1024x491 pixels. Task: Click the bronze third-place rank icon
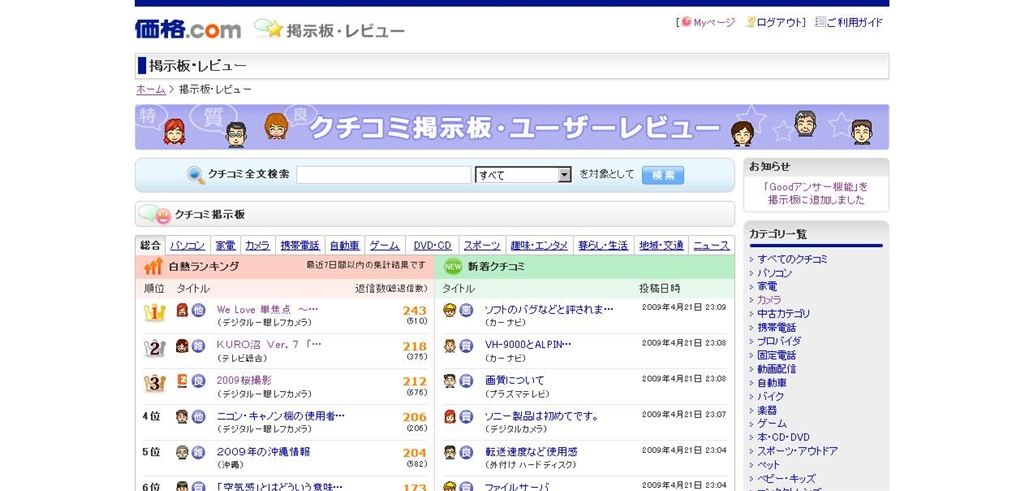pyautogui.click(x=154, y=383)
